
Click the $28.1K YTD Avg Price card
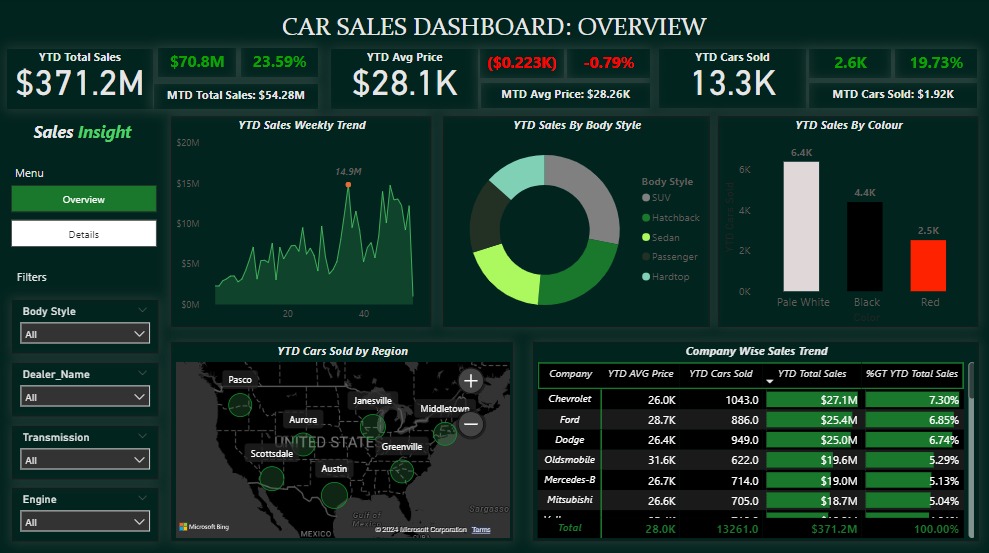(404, 78)
